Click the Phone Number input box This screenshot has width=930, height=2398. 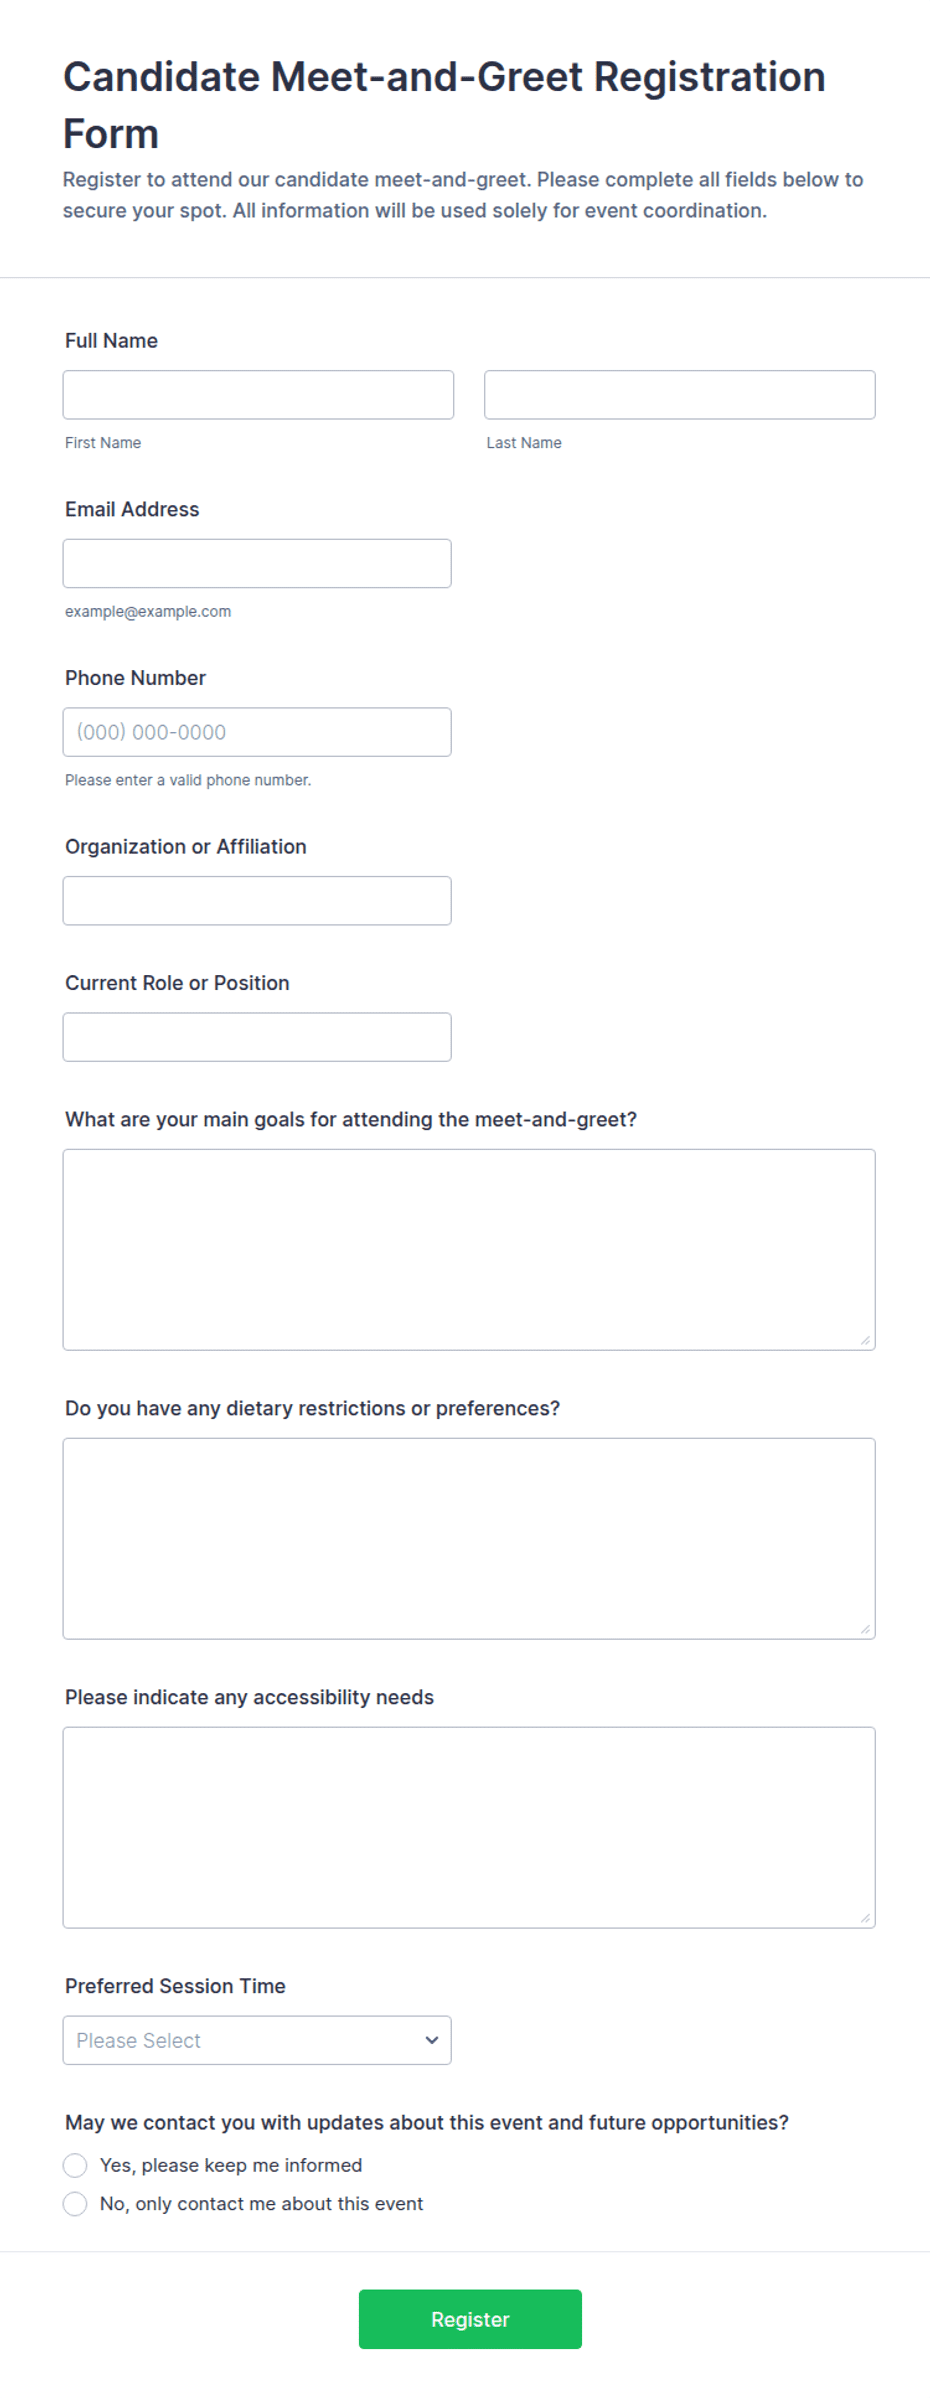tap(257, 732)
